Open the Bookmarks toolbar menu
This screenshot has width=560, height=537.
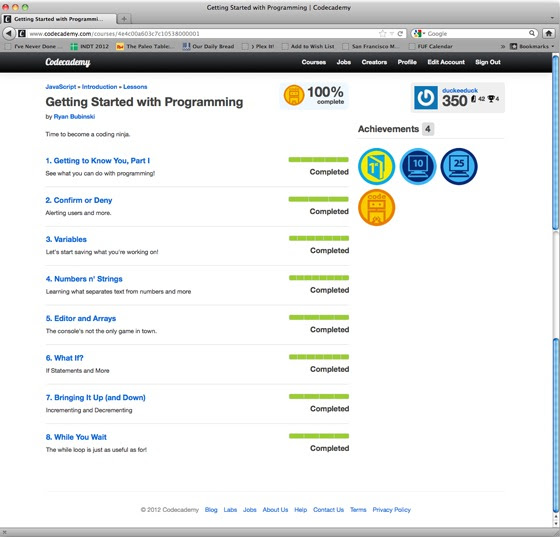[x=532, y=46]
